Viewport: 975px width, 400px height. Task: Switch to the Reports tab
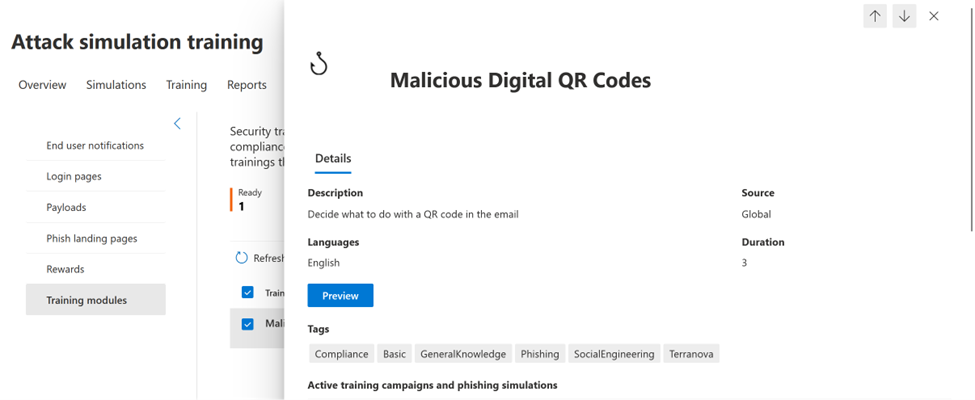247,85
